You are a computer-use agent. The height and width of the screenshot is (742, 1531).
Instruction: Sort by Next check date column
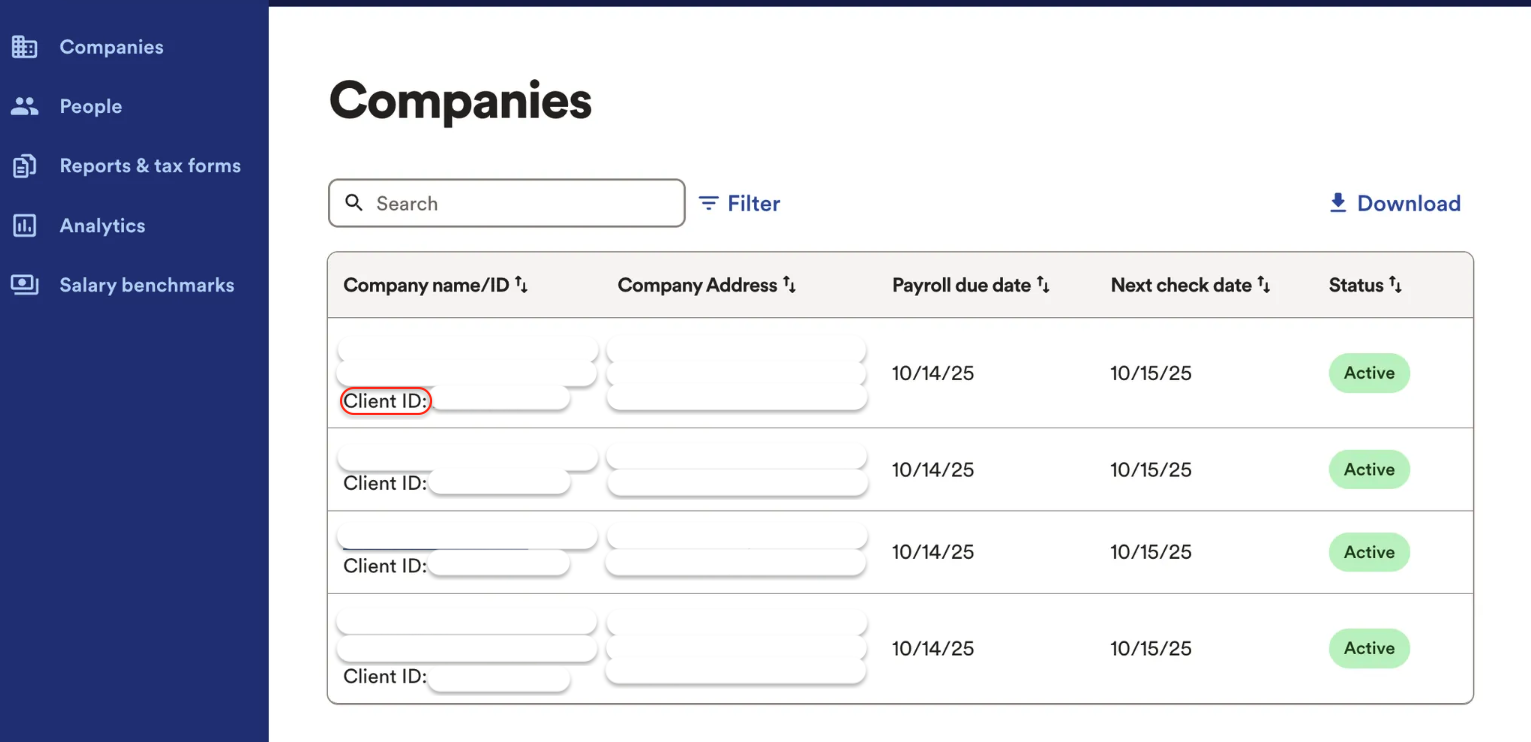tap(1264, 286)
